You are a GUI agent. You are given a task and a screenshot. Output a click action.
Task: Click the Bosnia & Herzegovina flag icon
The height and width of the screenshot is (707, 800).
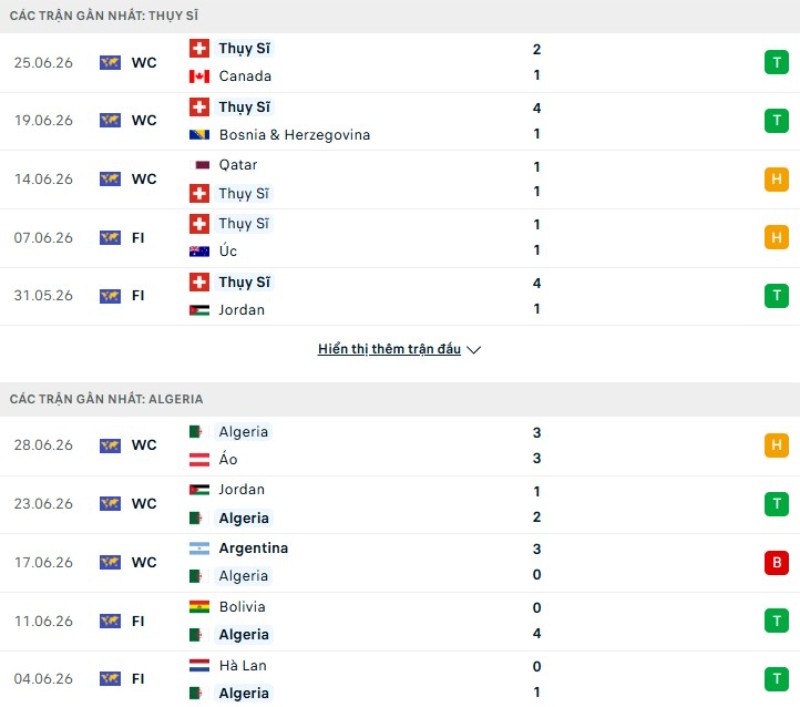(x=199, y=135)
